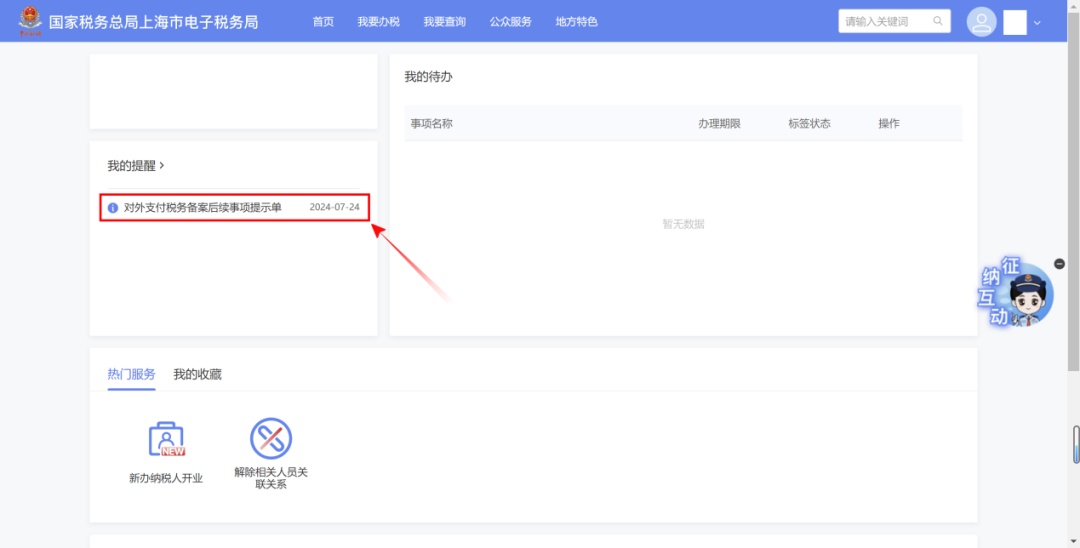Select 地方特色 in the top navigation
The image size is (1080, 548).
point(577,22)
